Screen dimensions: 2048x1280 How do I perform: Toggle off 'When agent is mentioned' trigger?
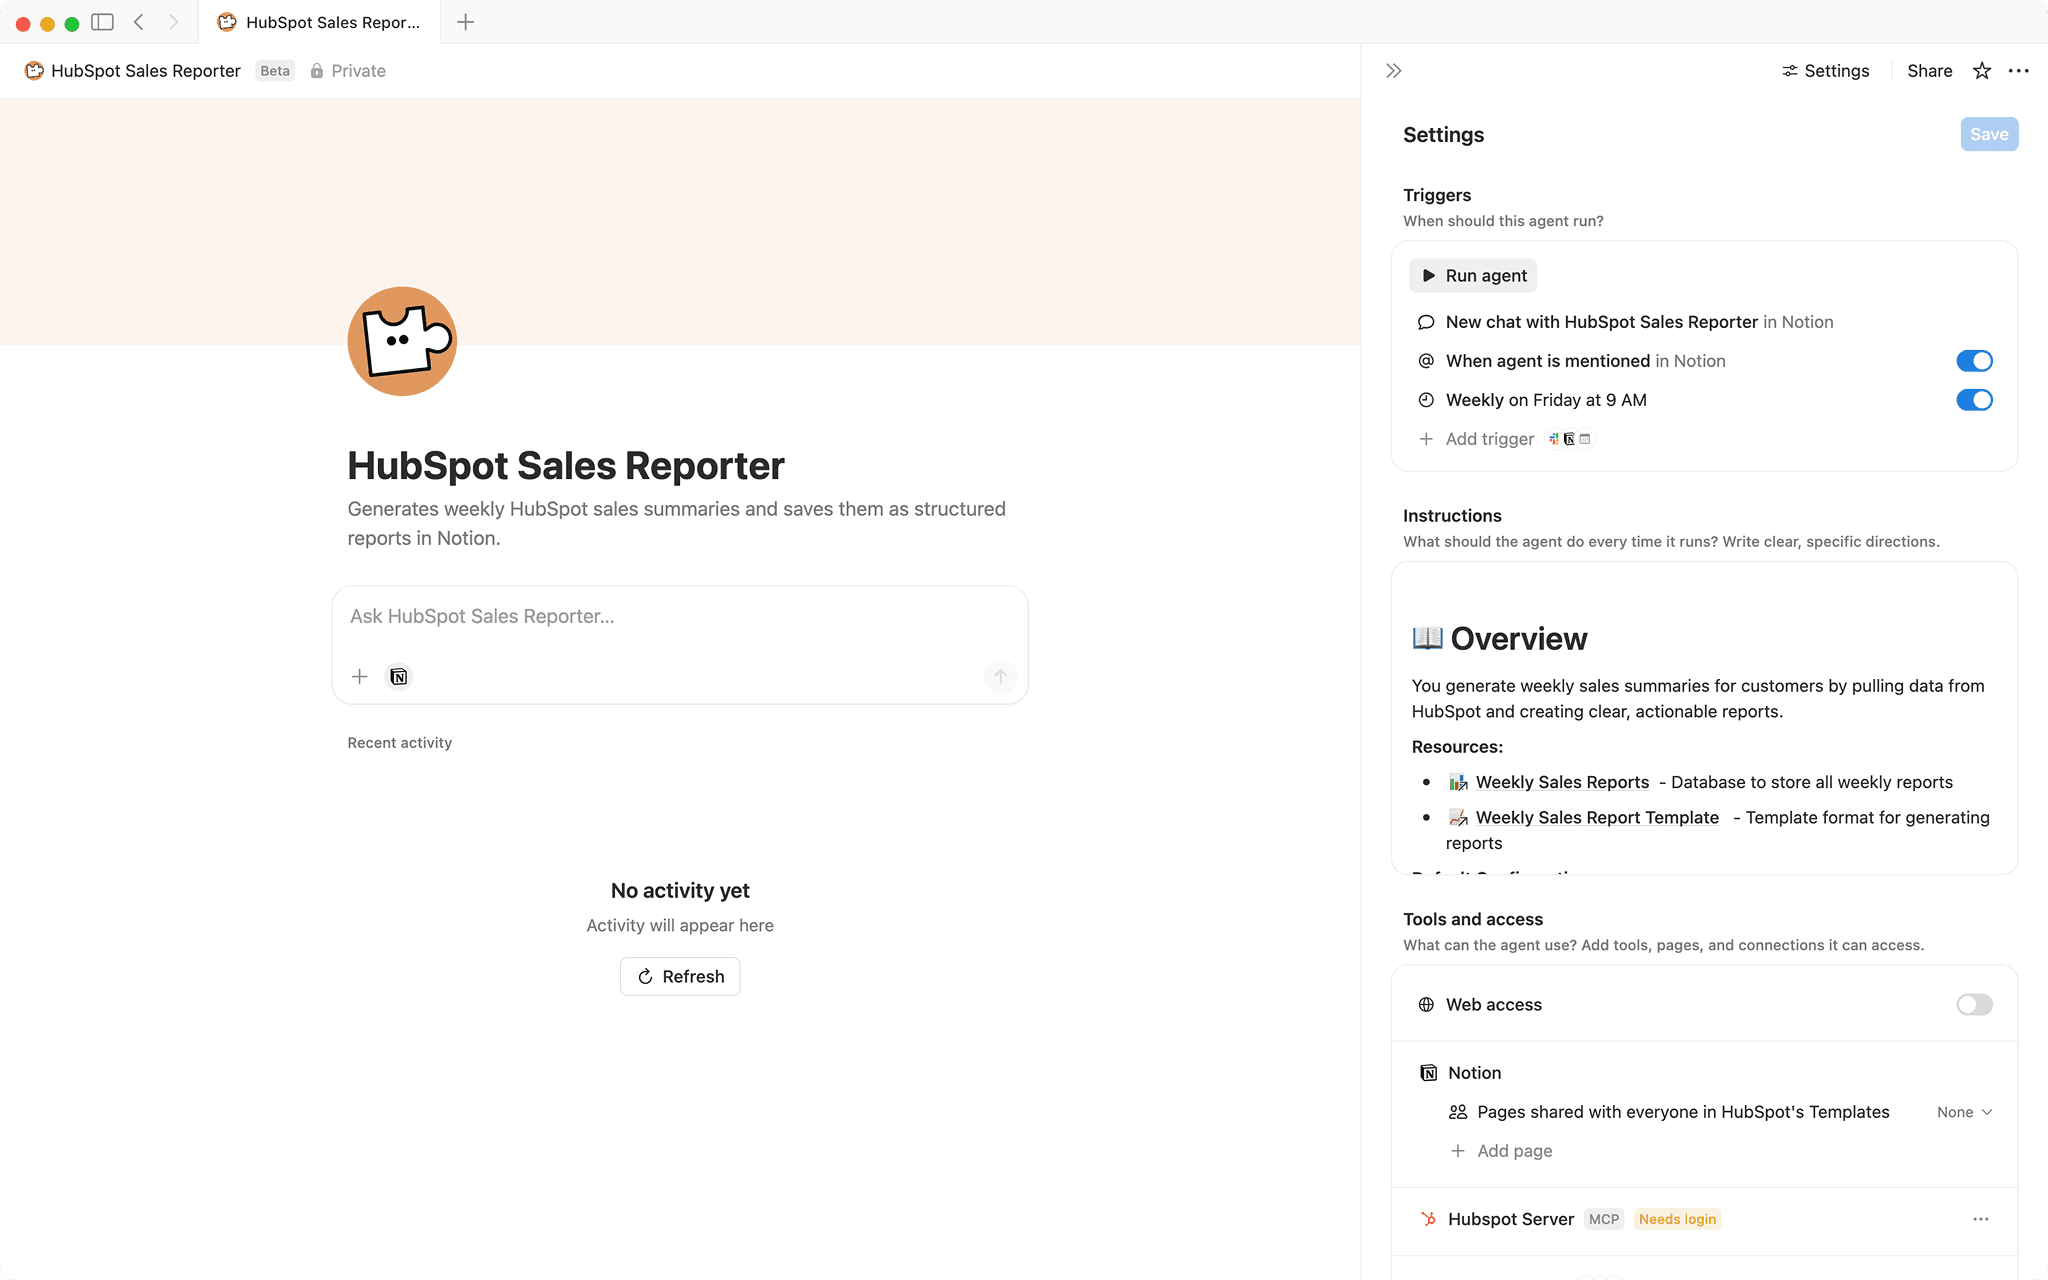coord(1974,360)
